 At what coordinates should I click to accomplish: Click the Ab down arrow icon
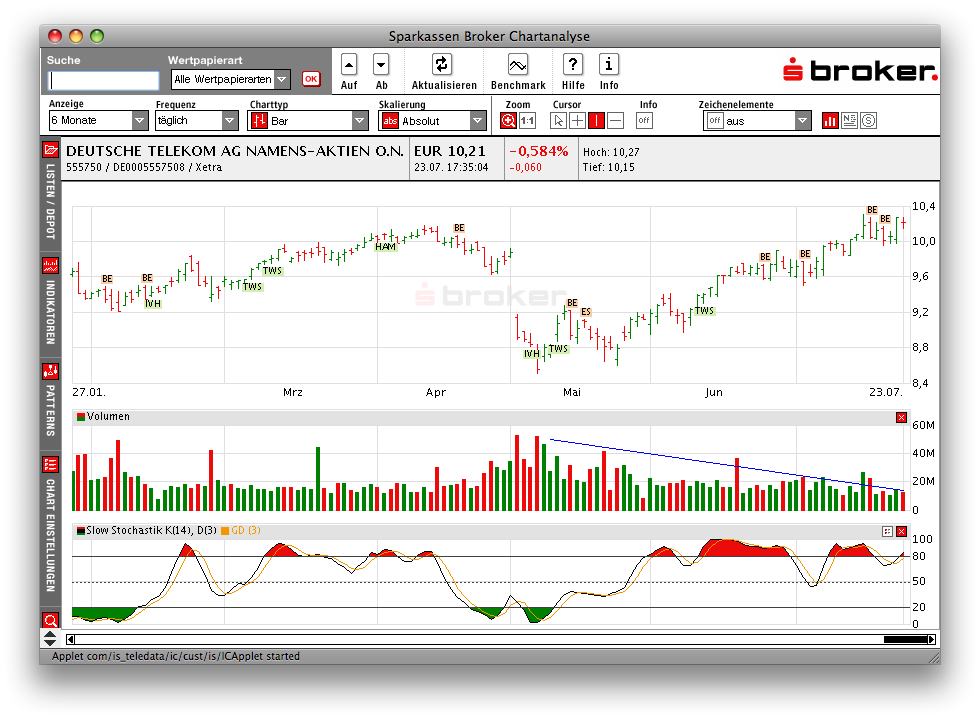(x=381, y=65)
